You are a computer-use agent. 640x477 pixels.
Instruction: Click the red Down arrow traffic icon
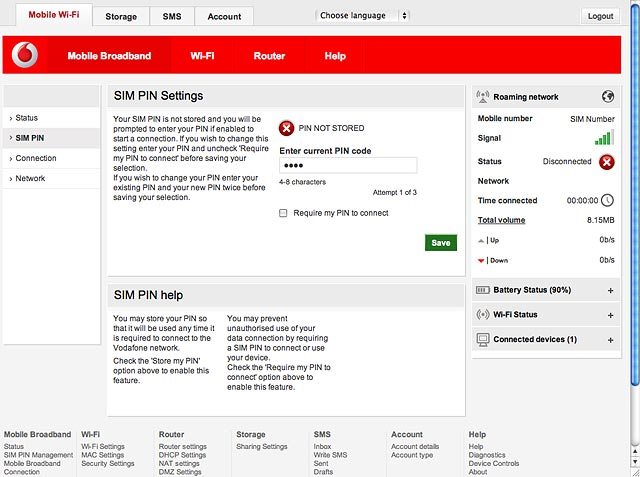coord(481,261)
